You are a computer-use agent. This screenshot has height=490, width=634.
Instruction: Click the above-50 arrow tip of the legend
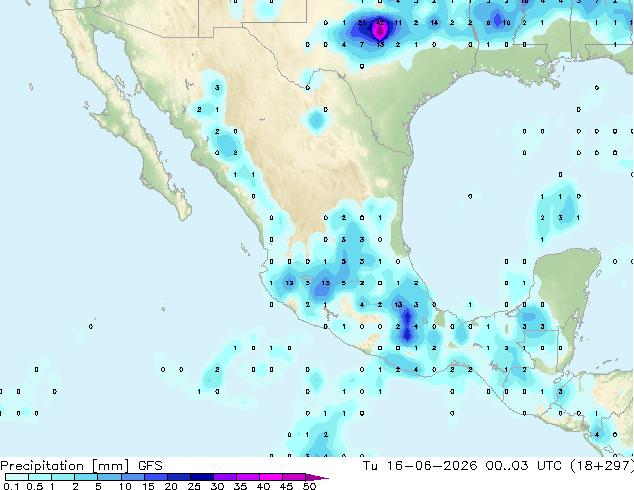tap(317, 478)
